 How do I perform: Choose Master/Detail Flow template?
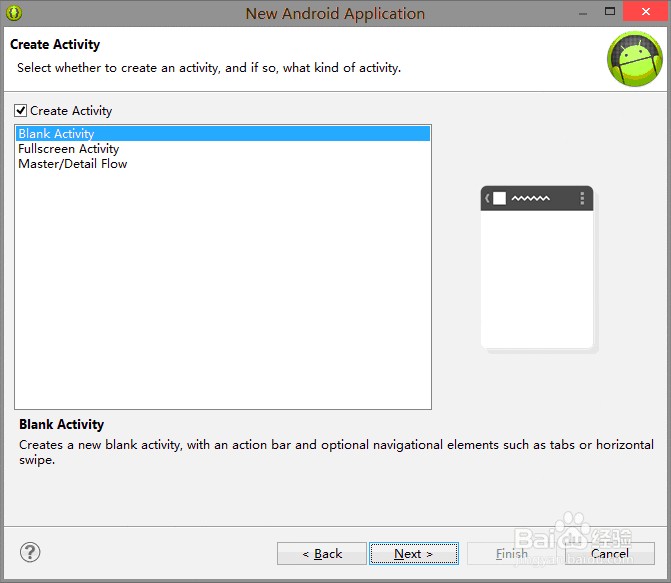(x=223, y=164)
